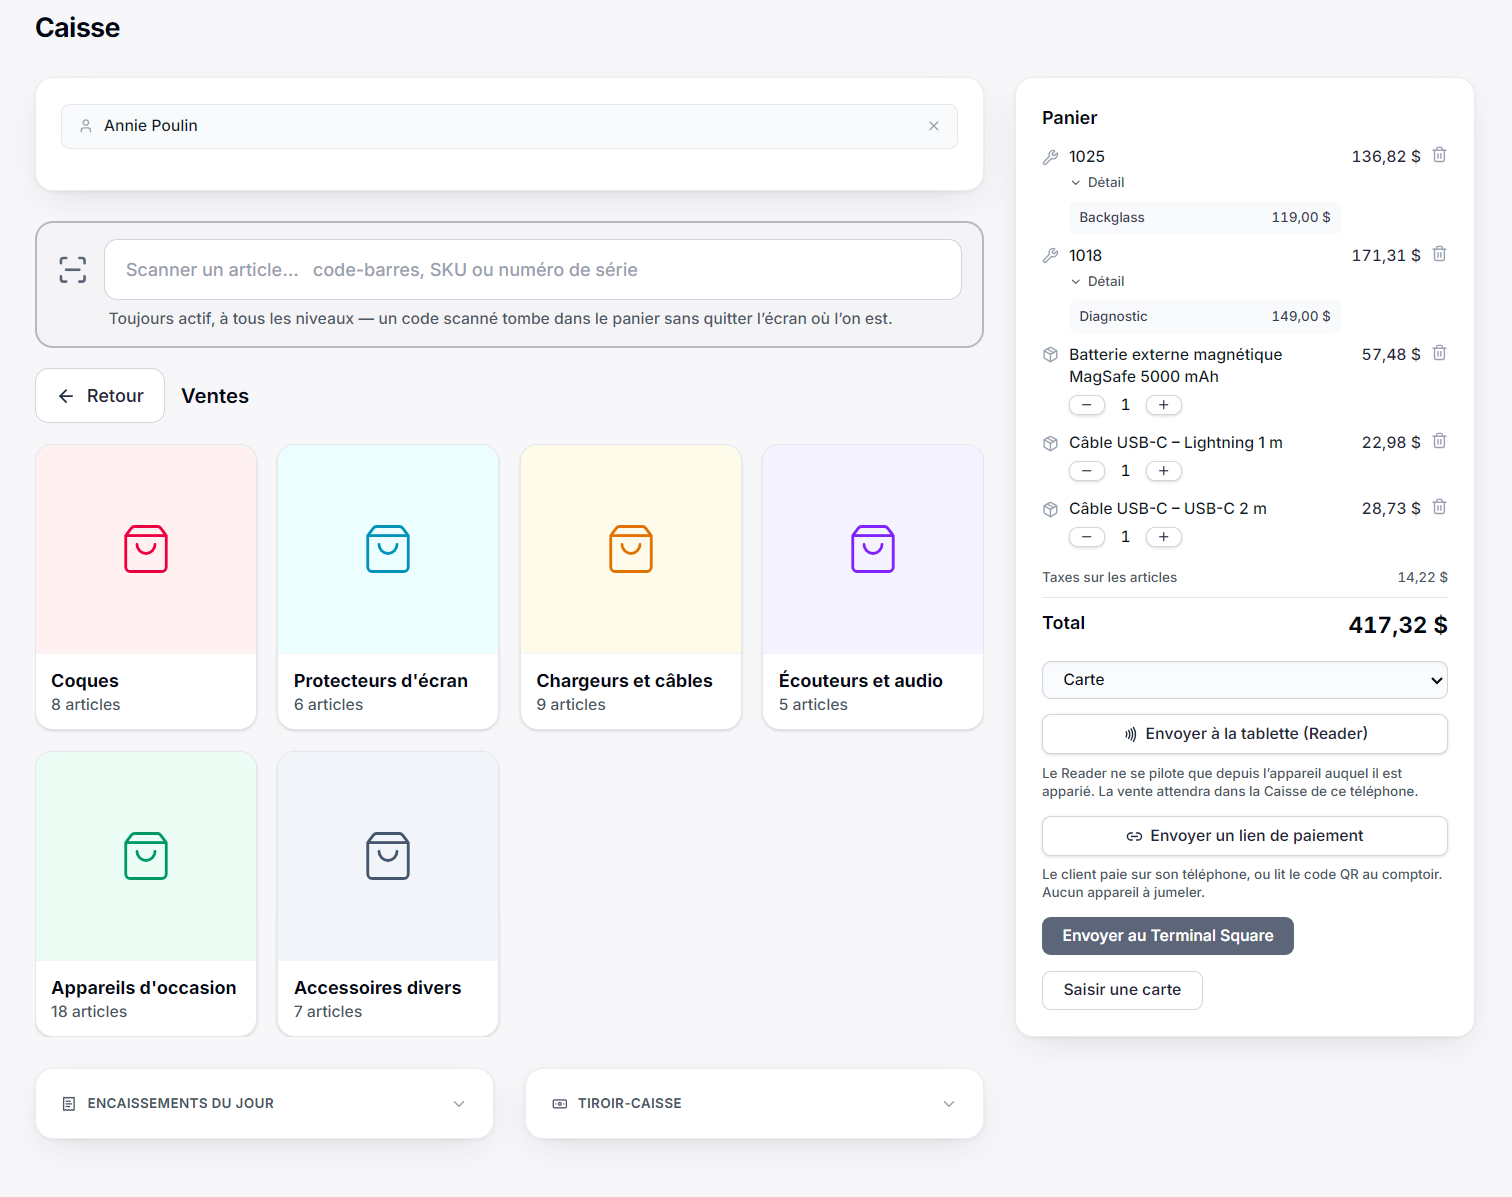Screen dimensions: 1512x1197
Task: Click the box icon next to Batterie externe
Action: point(1050,355)
